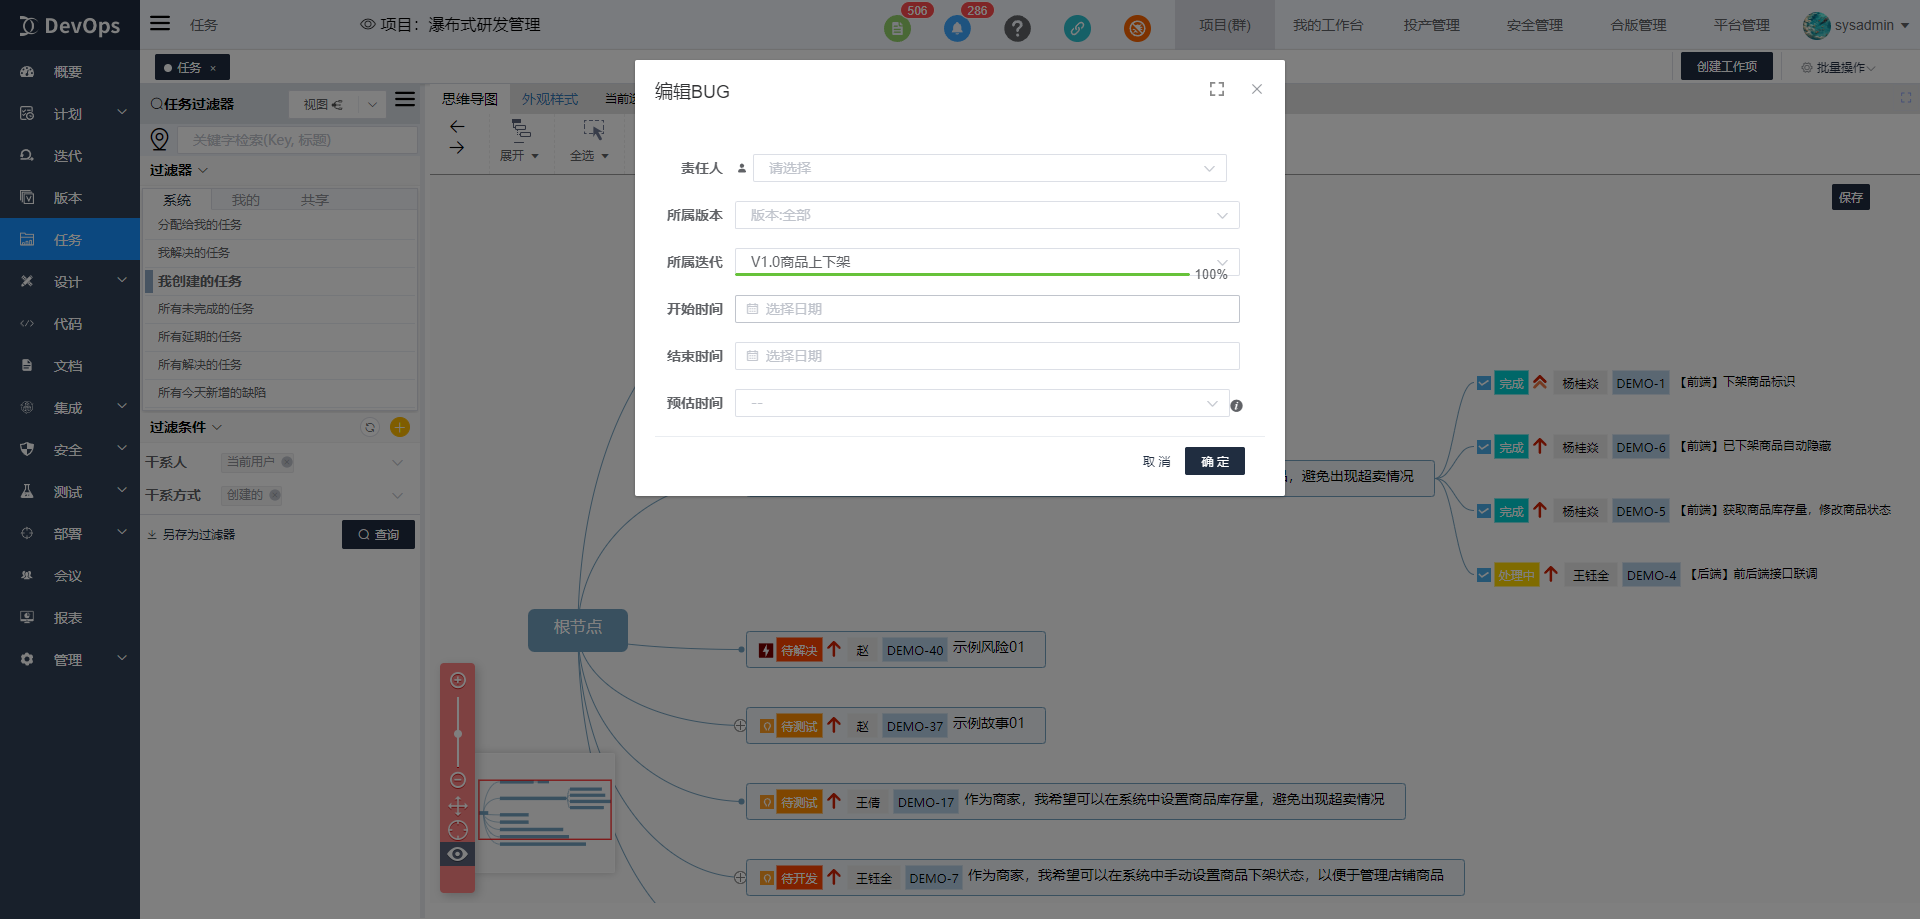Toggle minimap visibility with the eye icon
This screenshot has width=1920, height=919.
tap(458, 854)
